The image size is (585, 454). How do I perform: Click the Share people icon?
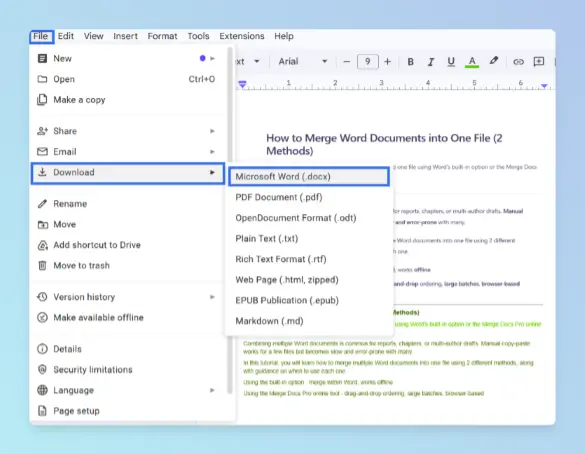point(42,131)
